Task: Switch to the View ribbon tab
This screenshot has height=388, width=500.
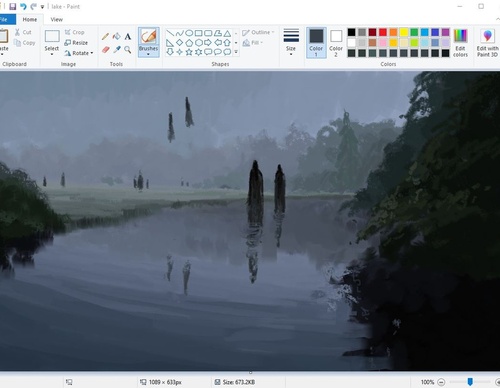Action: [56, 19]
